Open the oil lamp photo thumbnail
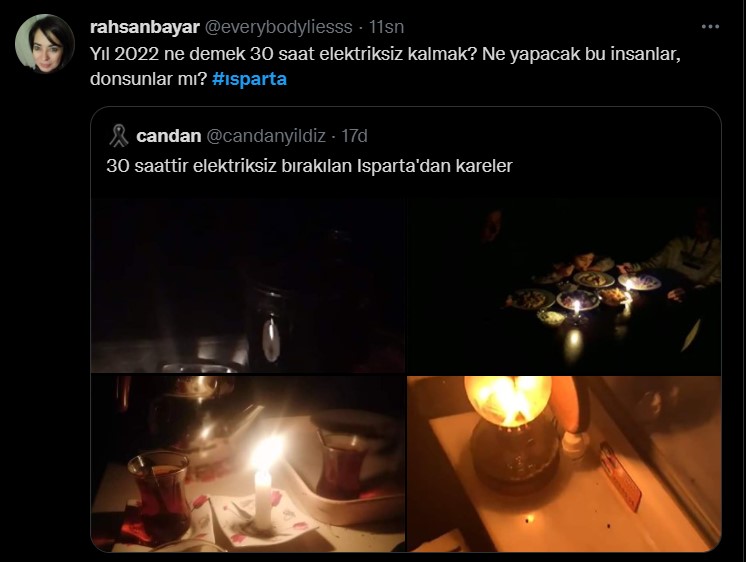Image resolution: width=746 pixels, height=562 pixels. coord(564,463)
